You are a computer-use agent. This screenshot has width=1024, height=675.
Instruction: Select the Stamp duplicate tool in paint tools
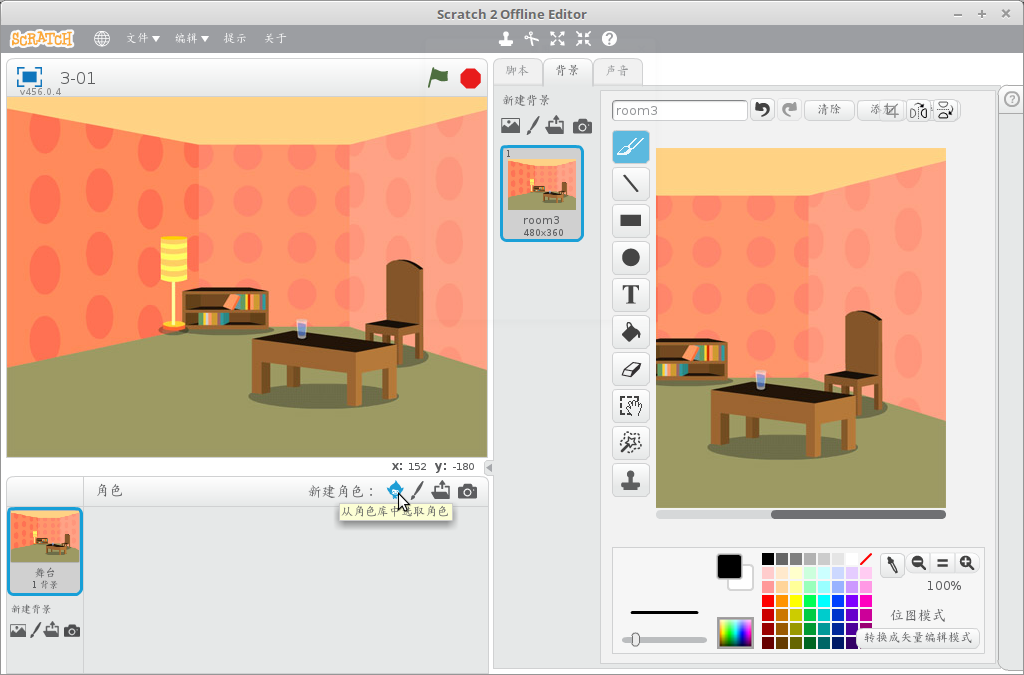[x=630, y=480]
